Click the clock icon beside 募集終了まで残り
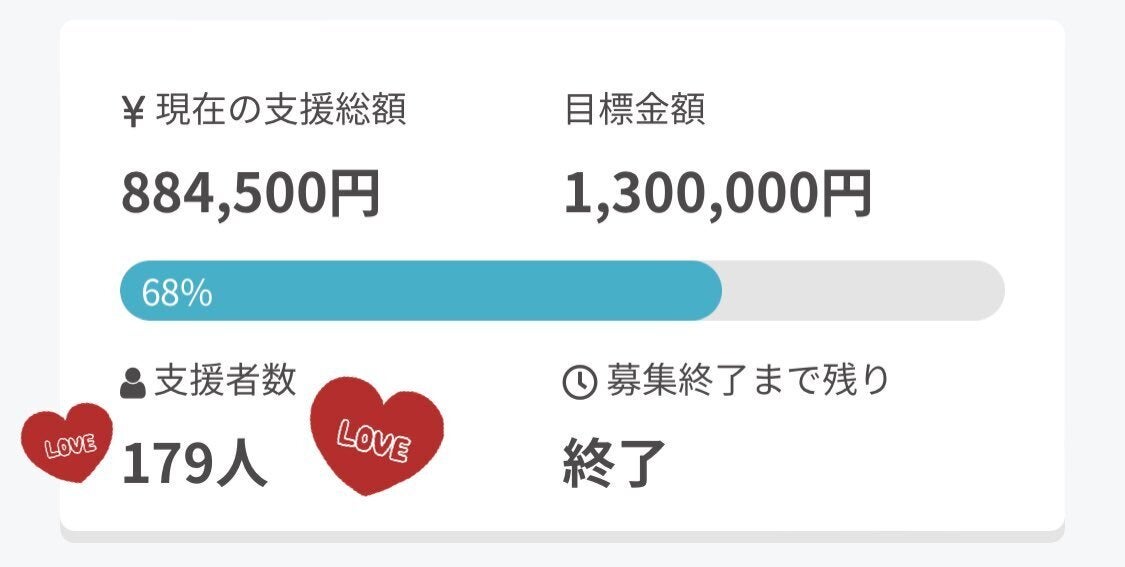The image size is (1125, 567). 580,383
